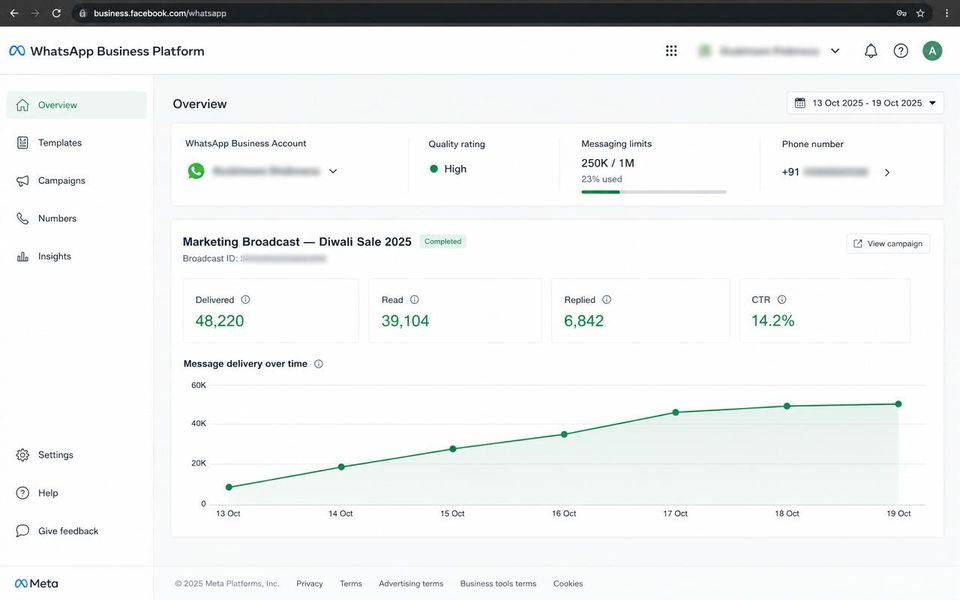The width and height of the screenshot is (960, 600).
Task: Click the Marketing Broadcast — Diwali Sale 2025 title
Action: tap(297, 242)
